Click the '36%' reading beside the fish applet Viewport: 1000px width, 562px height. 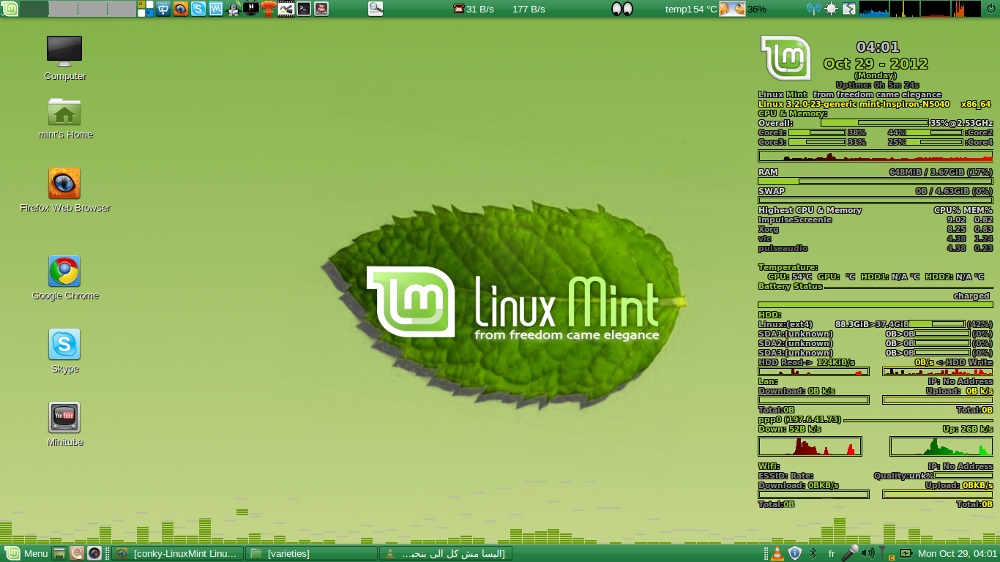point(757,9)
